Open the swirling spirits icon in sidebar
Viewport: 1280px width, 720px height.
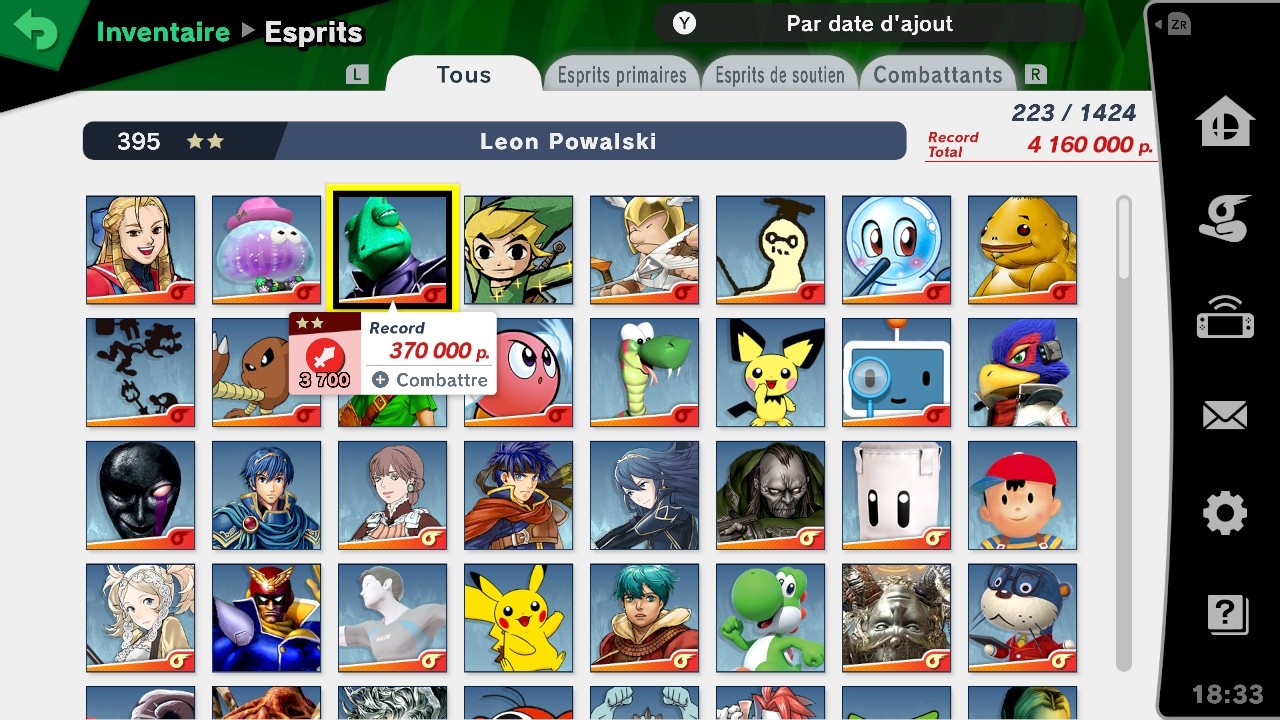(1225, 218)
